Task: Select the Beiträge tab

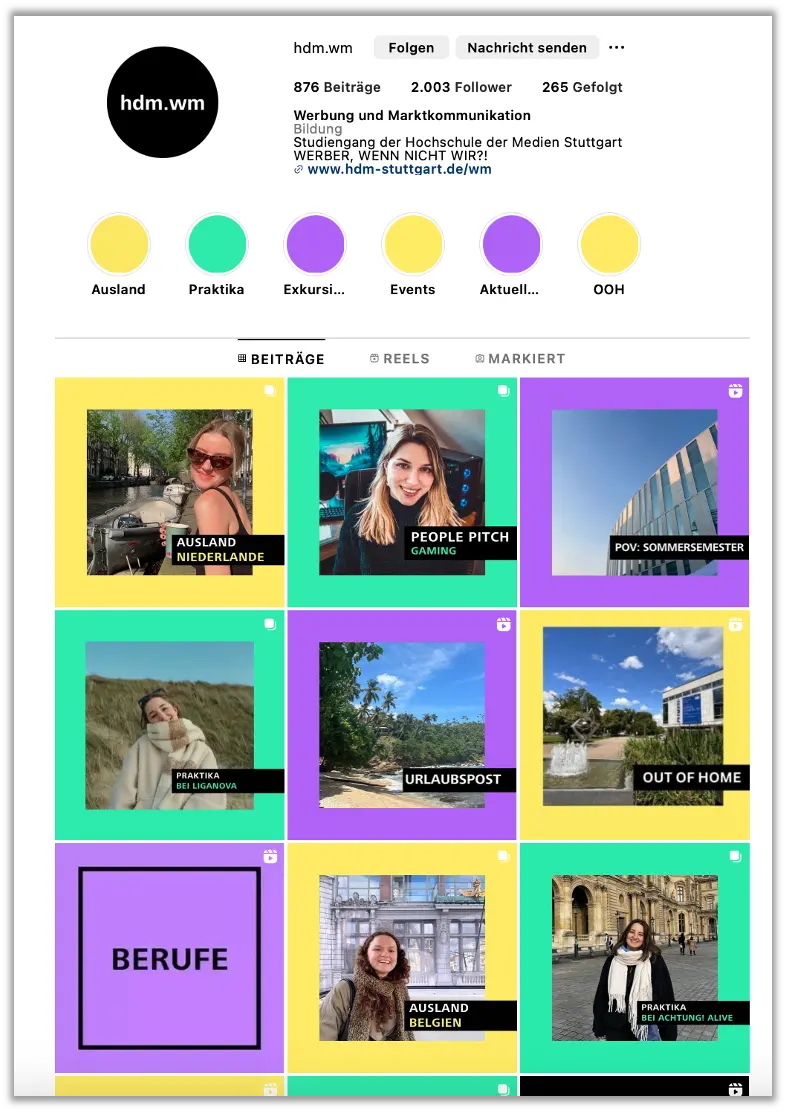Action: click(281, 359)
